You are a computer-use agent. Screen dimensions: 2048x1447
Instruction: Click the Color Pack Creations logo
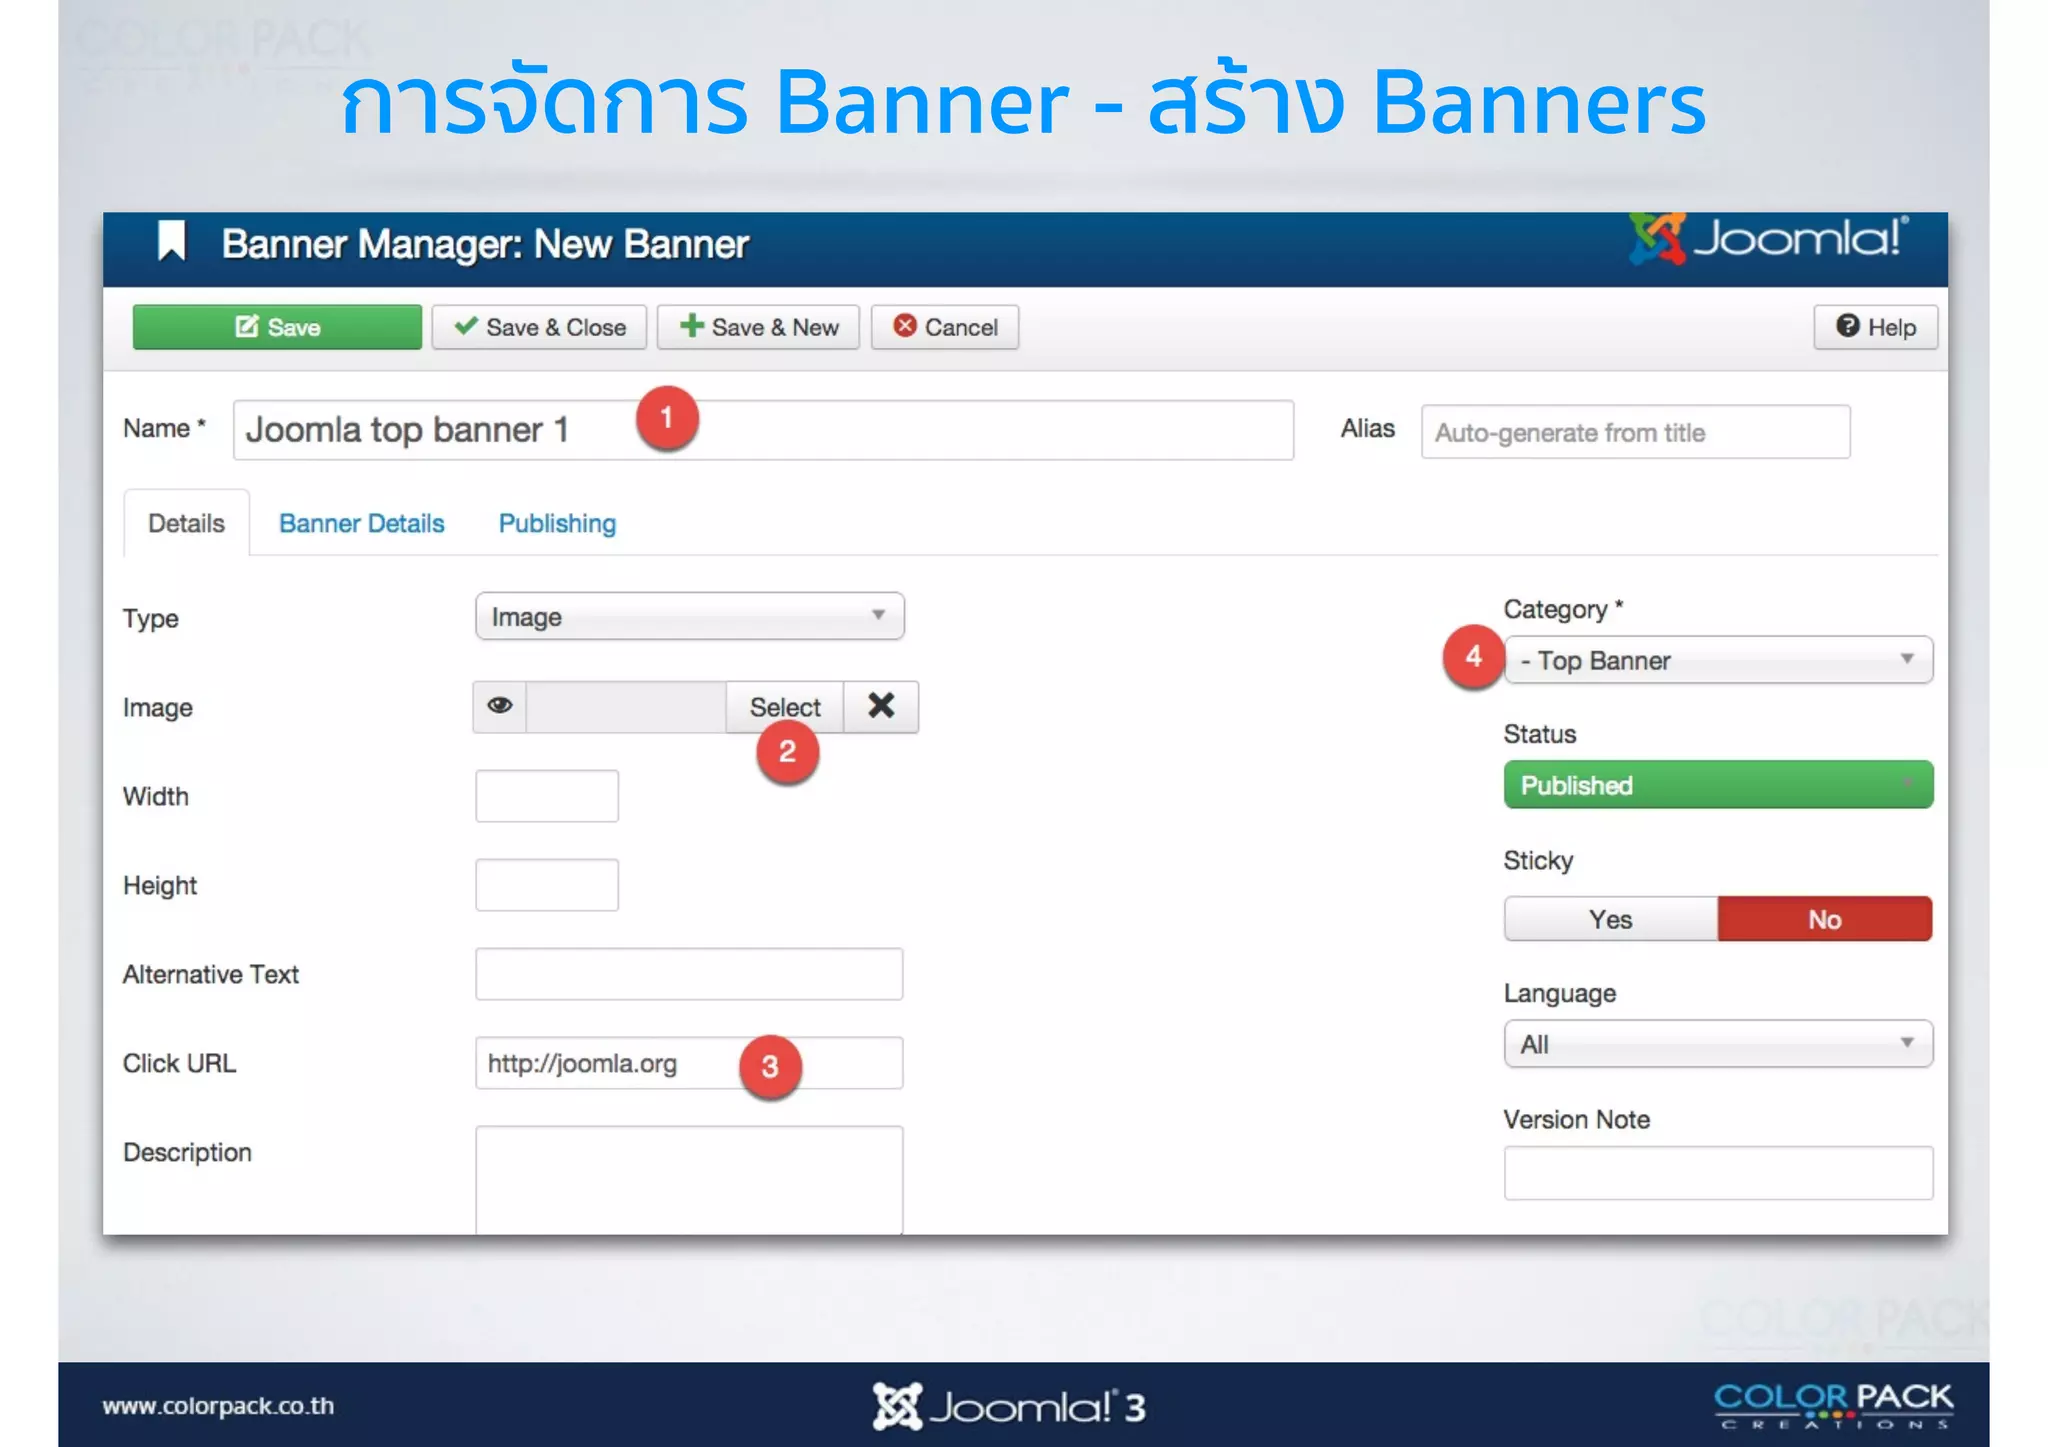tap(1834, 1405)
